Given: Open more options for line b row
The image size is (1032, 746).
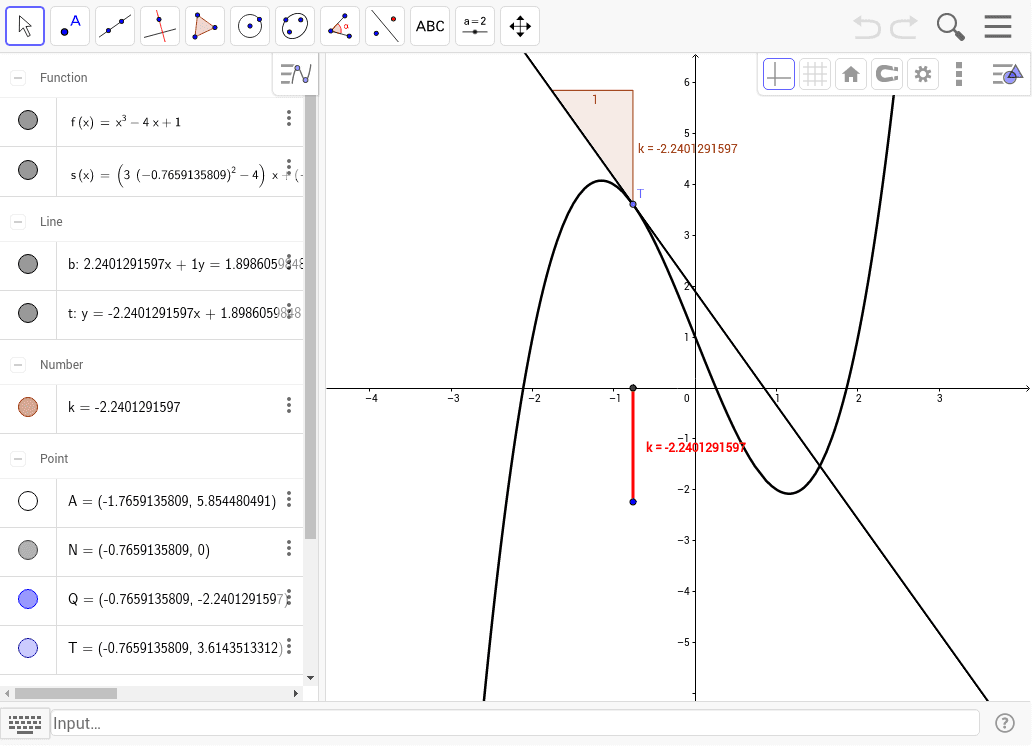Looking at the screenshot, I should (x=289, y=261).
